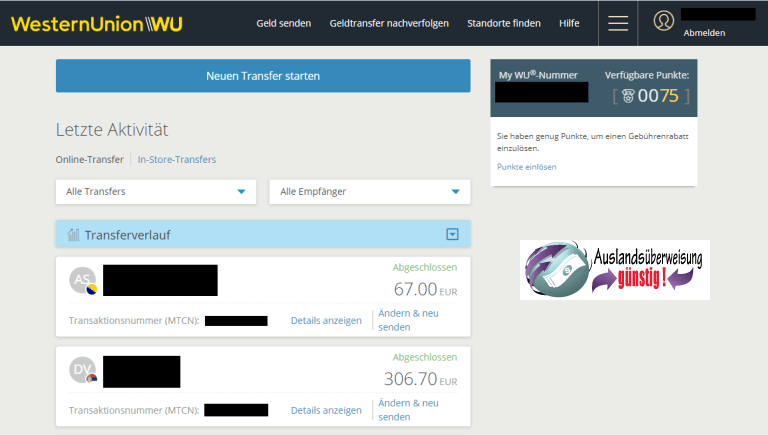
Task: Switch to In-Store-Transfers tab
Action: click(x=177, y=159)
